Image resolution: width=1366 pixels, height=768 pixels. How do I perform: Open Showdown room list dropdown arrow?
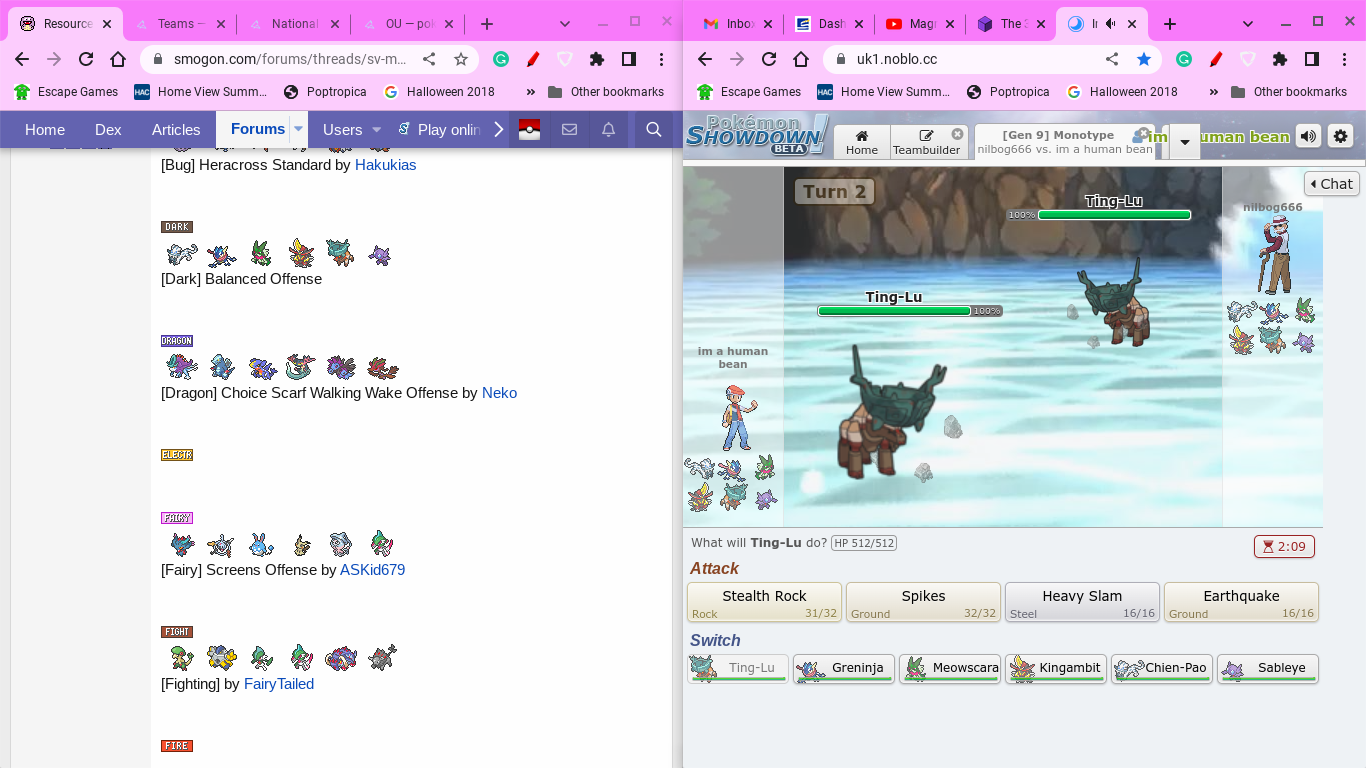[x=1184, y=142]
